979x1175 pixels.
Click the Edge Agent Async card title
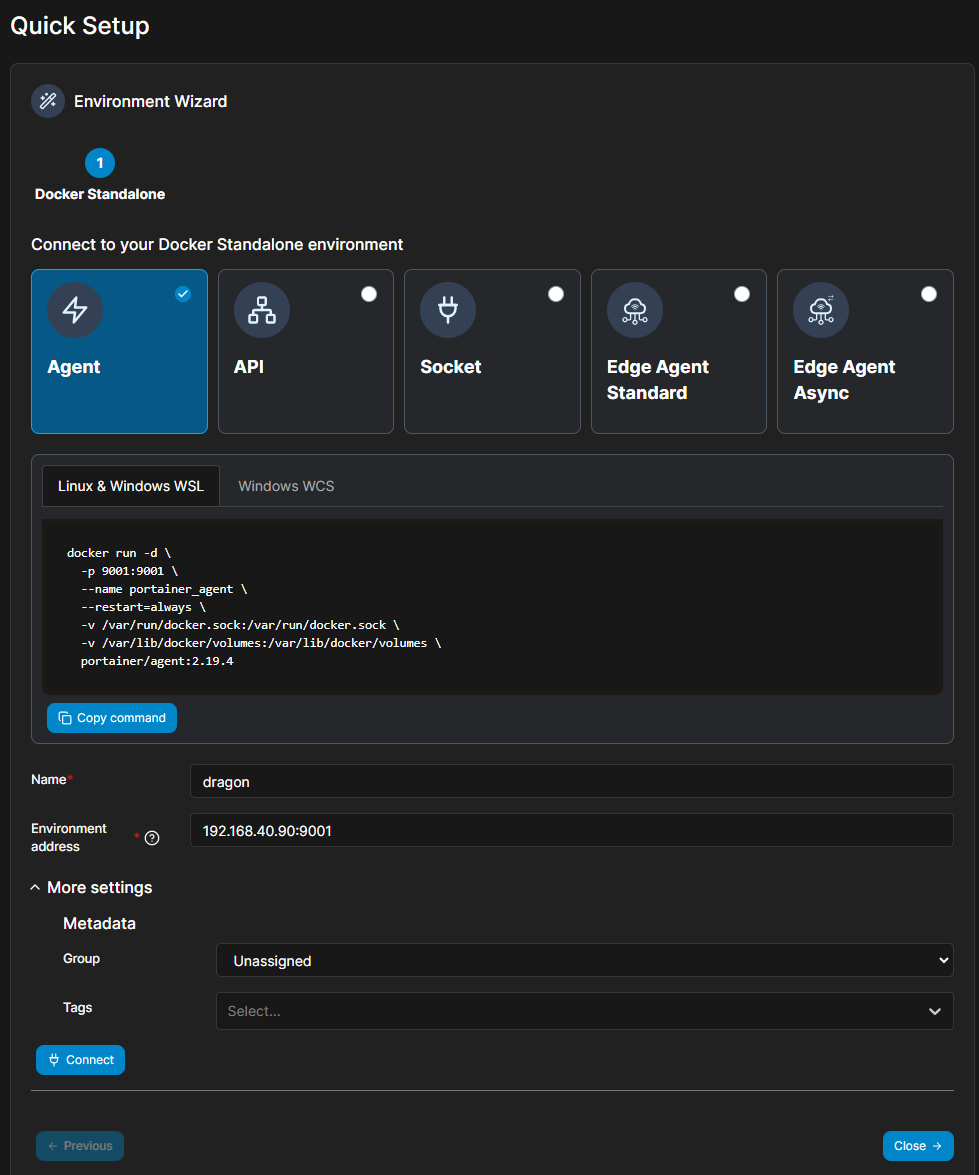point(844,380)
